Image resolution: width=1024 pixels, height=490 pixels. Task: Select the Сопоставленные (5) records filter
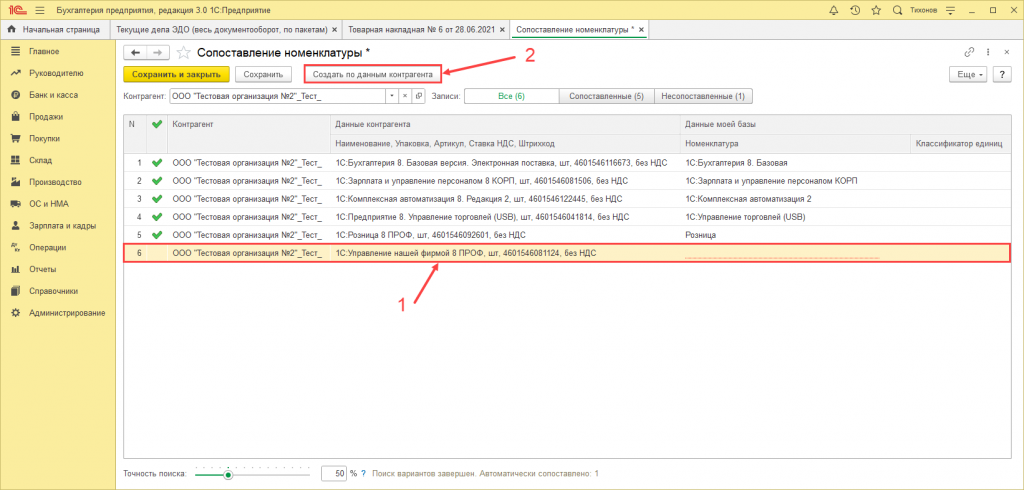coord(607,96)
